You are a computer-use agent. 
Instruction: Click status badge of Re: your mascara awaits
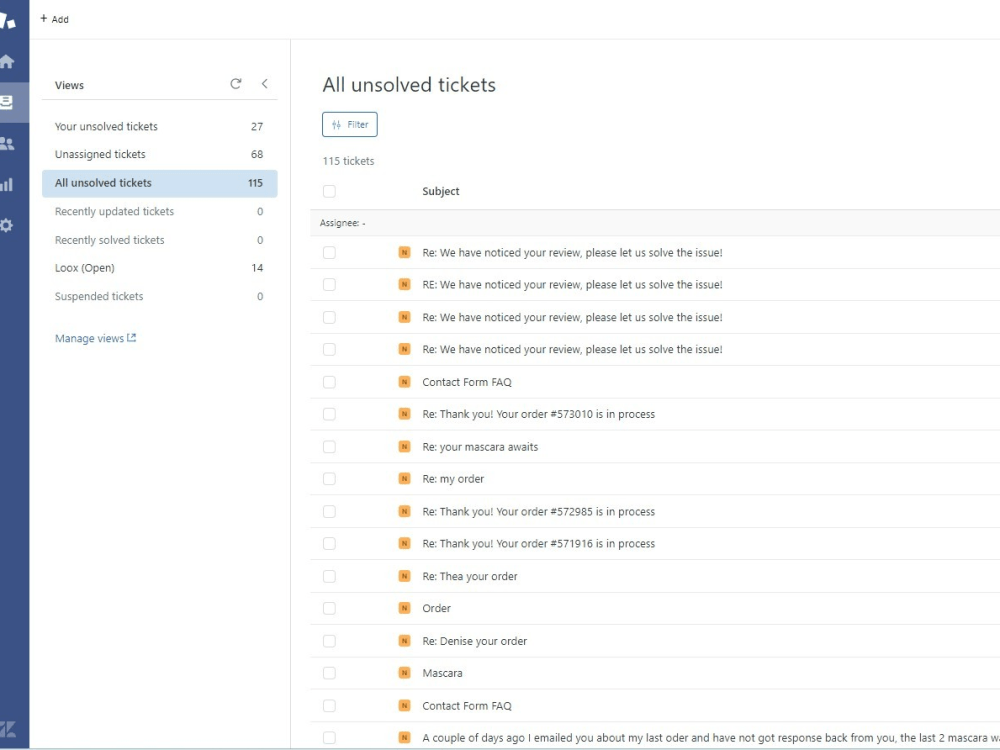pos(404,446)
